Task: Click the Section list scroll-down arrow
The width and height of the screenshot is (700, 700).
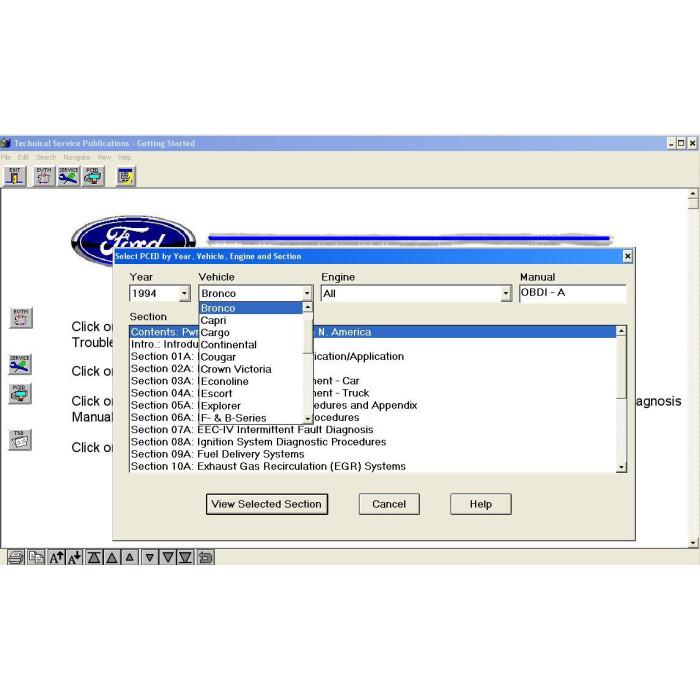Action: point(621,467)
